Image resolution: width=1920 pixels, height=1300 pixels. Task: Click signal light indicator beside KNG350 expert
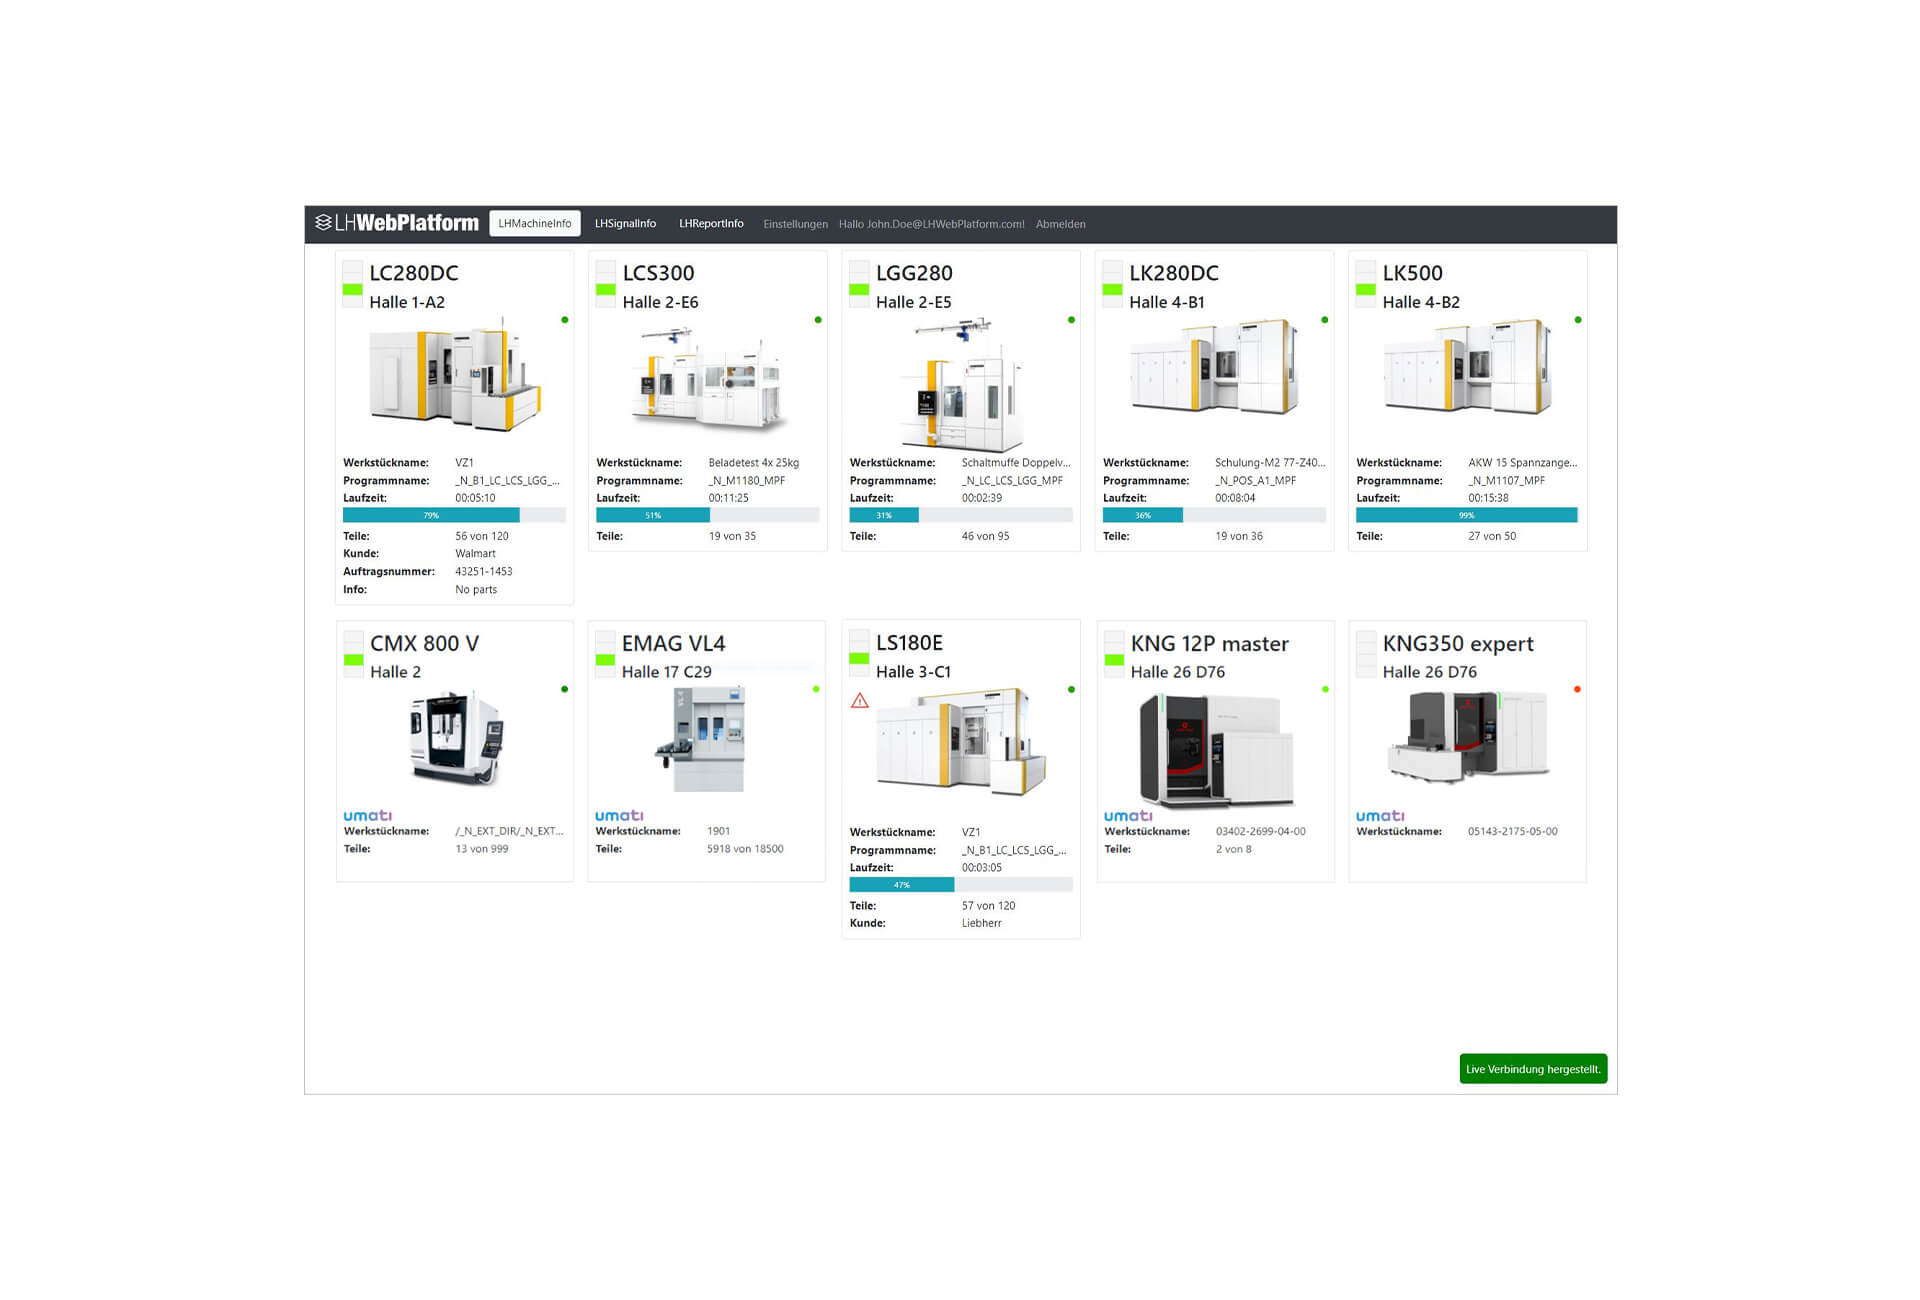tap(1365, 653)
